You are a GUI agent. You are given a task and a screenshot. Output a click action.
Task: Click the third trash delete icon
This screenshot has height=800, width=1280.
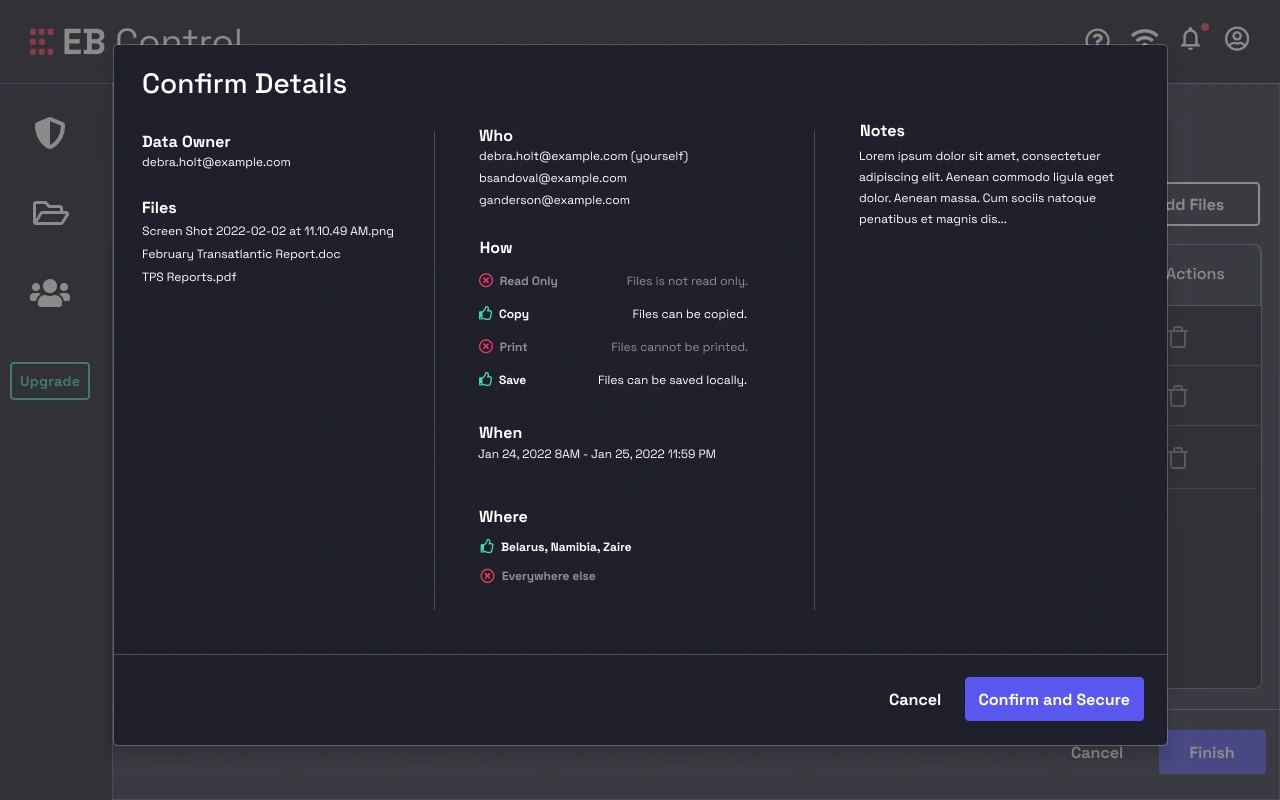pos(1178,458)
